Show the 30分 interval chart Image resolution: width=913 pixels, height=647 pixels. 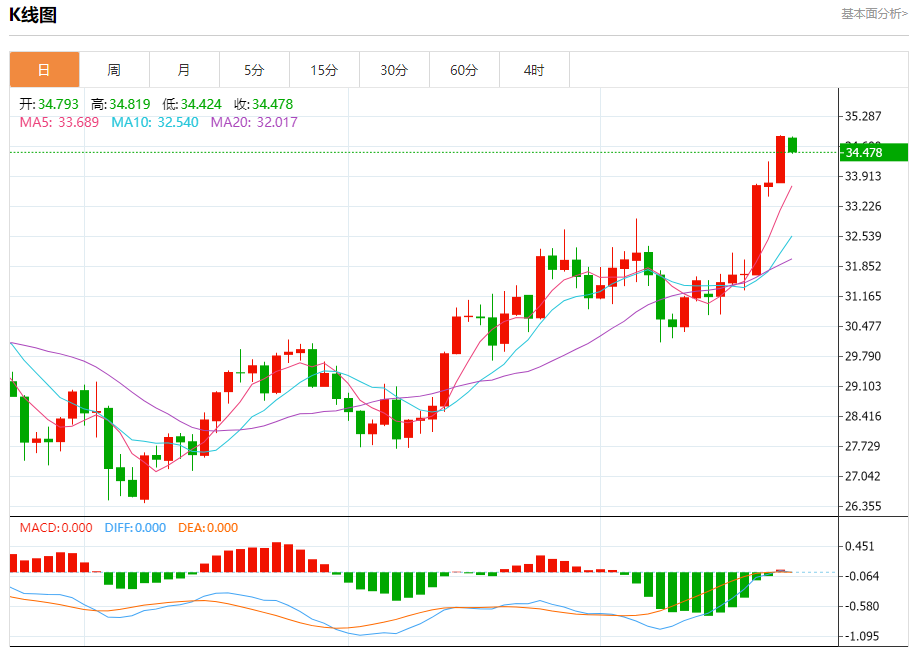[394, 70]
